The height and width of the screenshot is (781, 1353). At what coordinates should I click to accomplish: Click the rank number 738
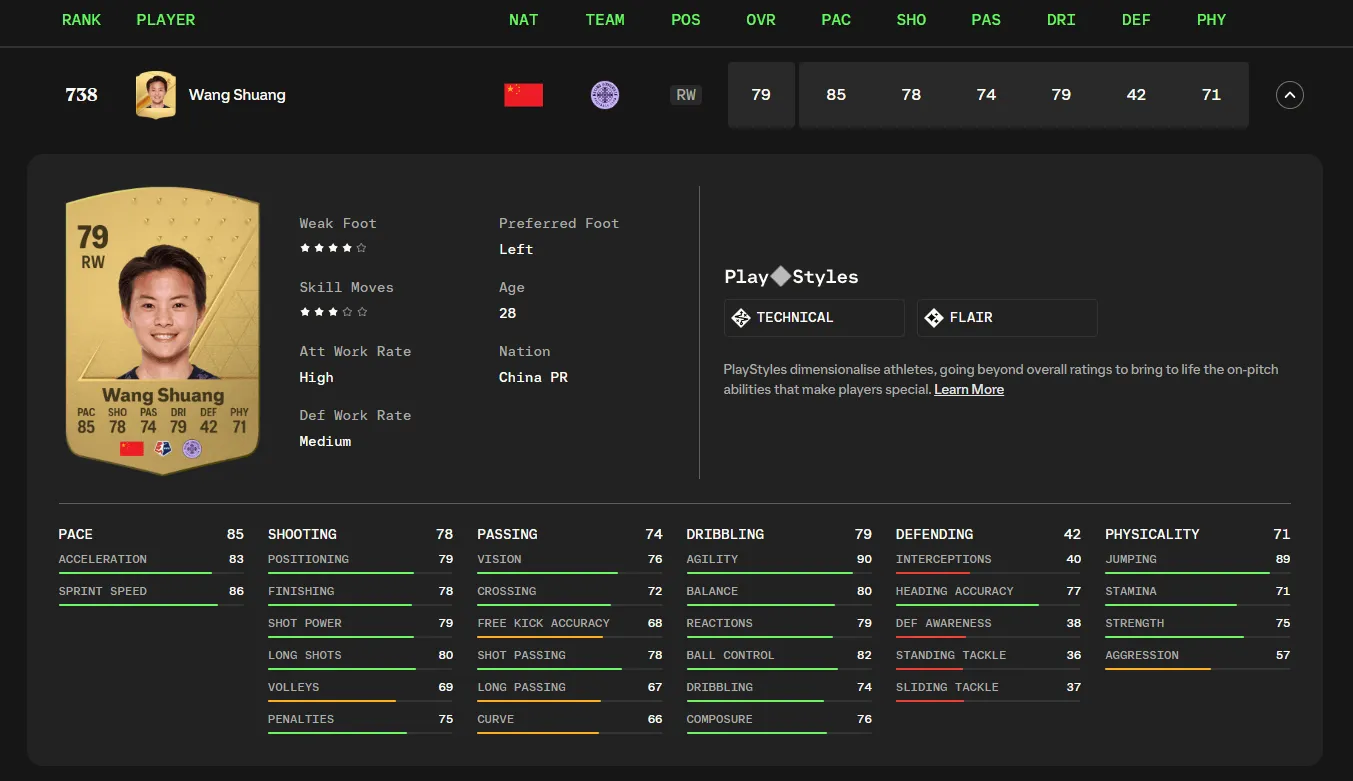point(82,95)
